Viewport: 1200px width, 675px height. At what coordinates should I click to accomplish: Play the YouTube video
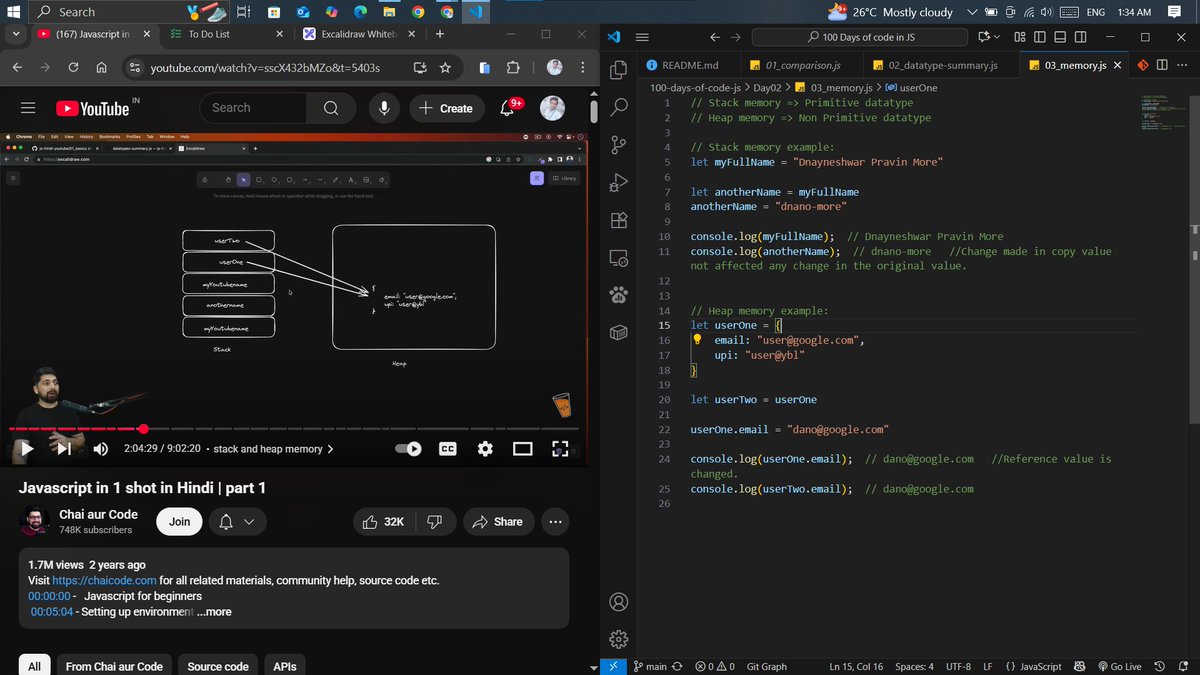click(26, 449)
